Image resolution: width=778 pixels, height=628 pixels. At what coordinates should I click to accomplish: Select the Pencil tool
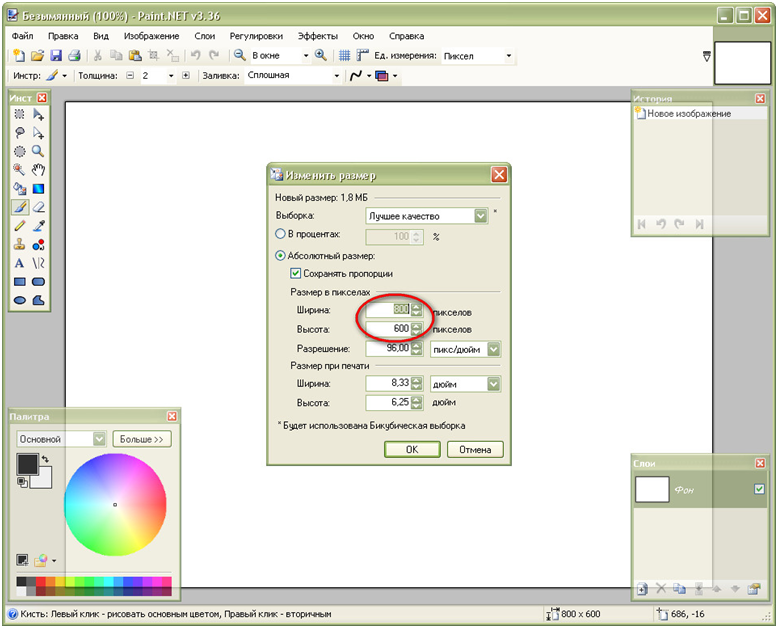19,226
